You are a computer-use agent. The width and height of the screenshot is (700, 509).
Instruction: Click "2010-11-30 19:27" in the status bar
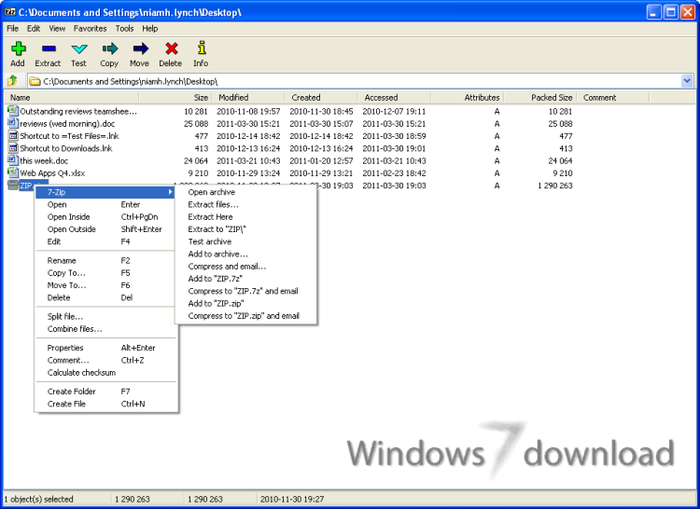(x=292, y=499)
